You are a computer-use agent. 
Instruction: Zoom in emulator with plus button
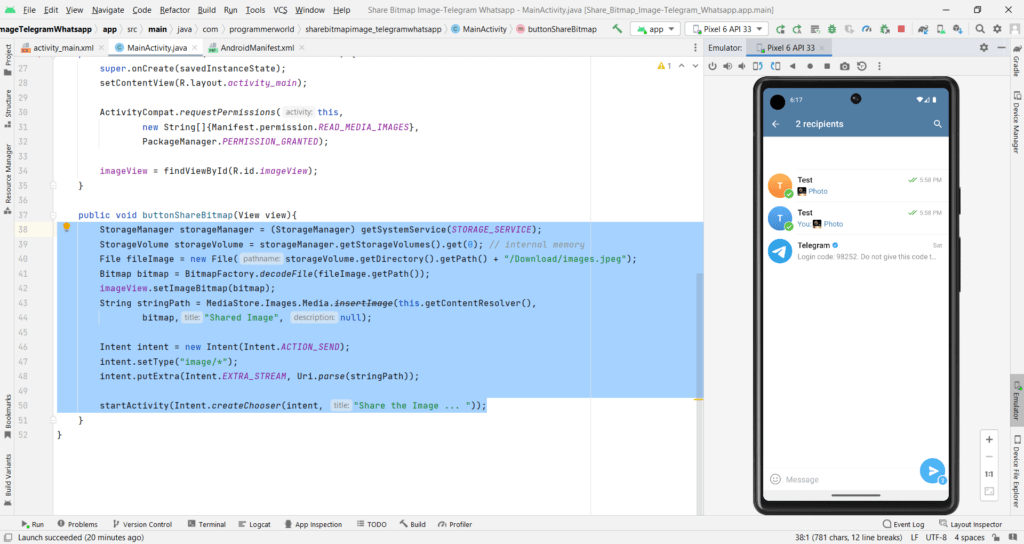point(989,440)
